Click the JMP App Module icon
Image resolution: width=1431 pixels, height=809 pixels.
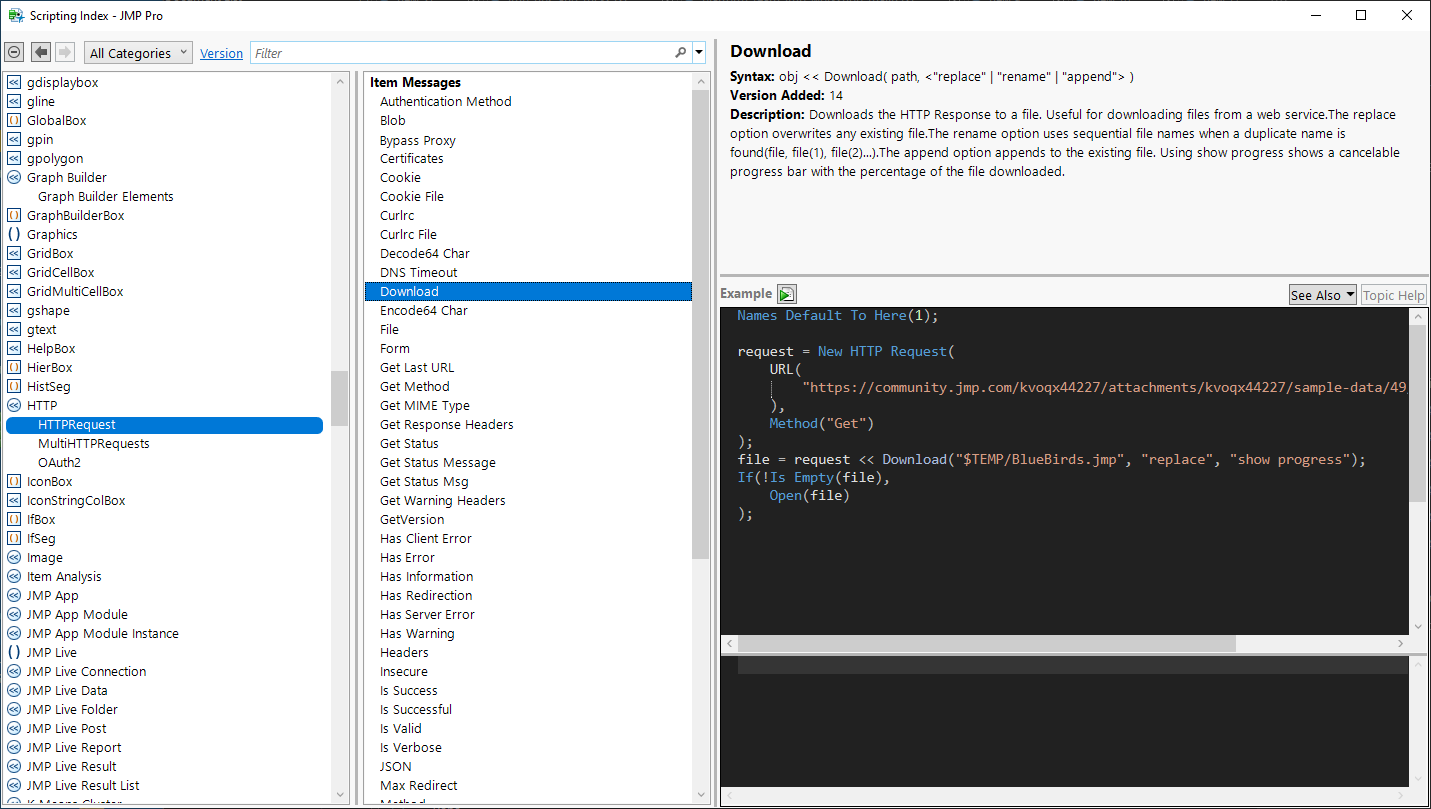coord(14,615)
